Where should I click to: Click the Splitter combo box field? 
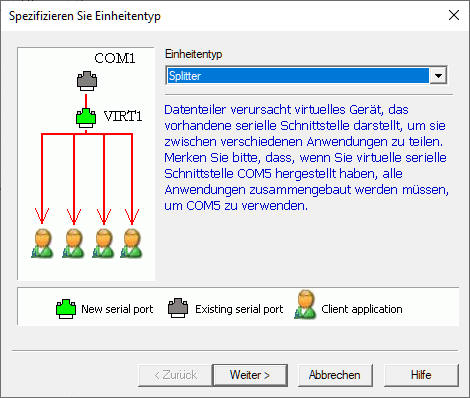(306, 76)
